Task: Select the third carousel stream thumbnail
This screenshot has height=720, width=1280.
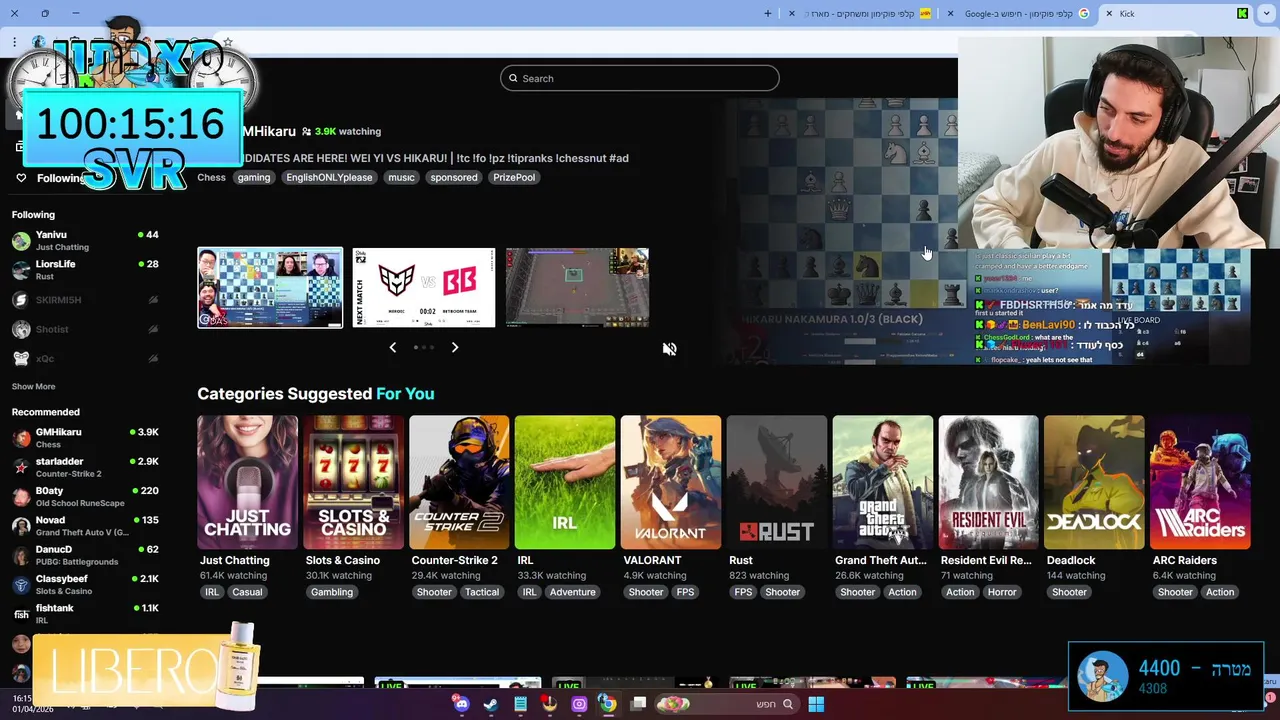Action: pyautogui.click(x=577, y=288)
